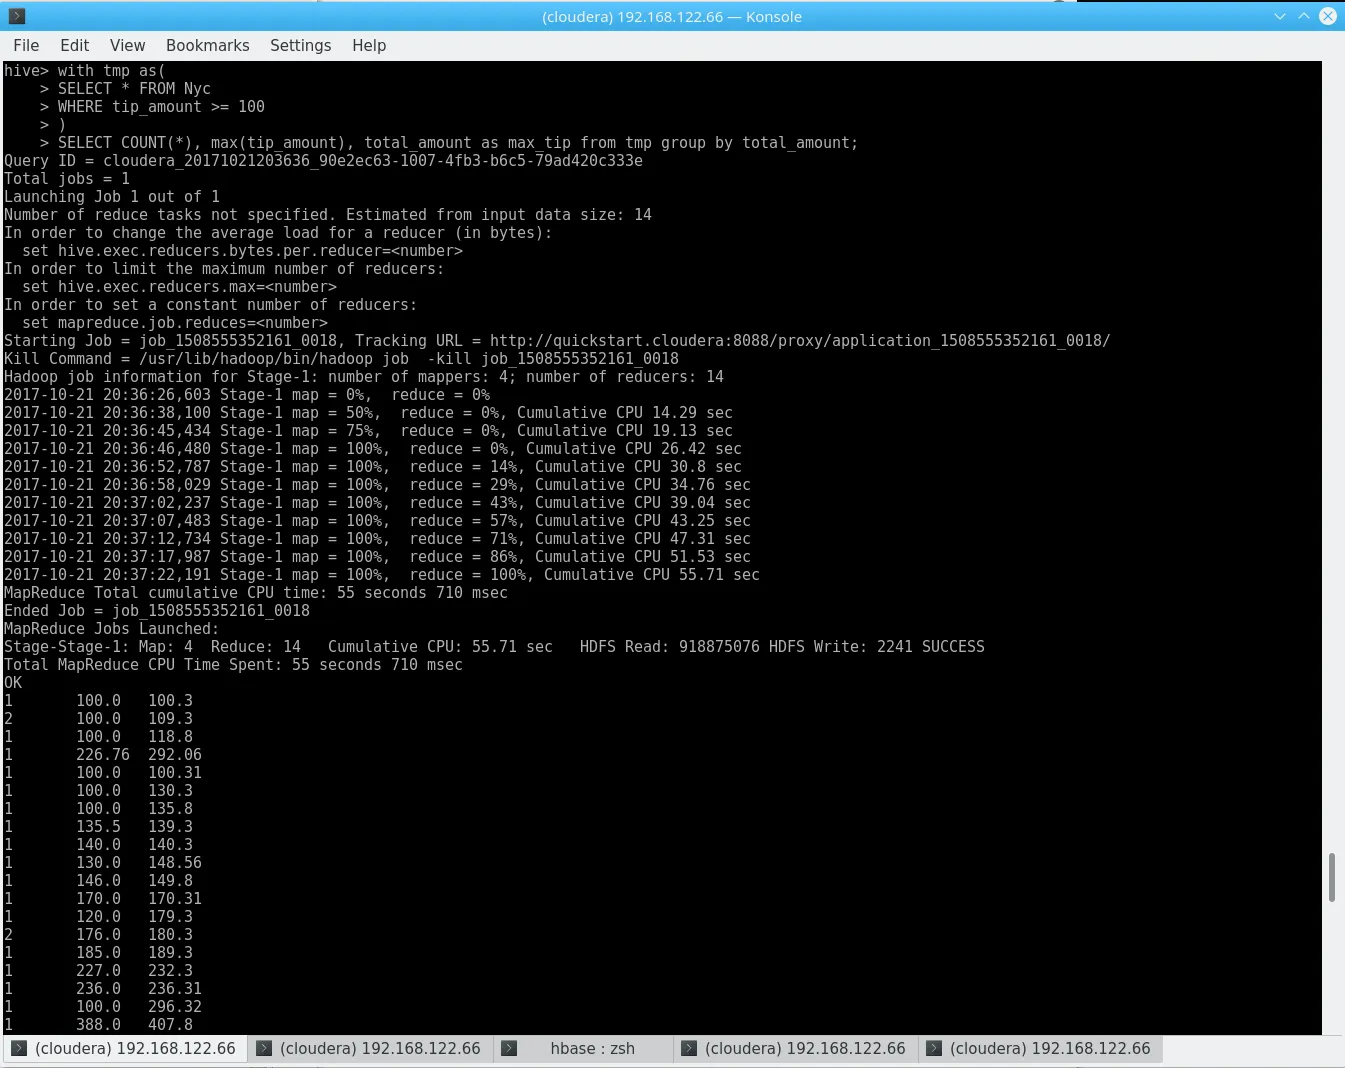The width and height of the screenshot is (1345, 1068).
Task: Click the quickstart.cloudera:8088 tracking URL
Action: point(799,341)
